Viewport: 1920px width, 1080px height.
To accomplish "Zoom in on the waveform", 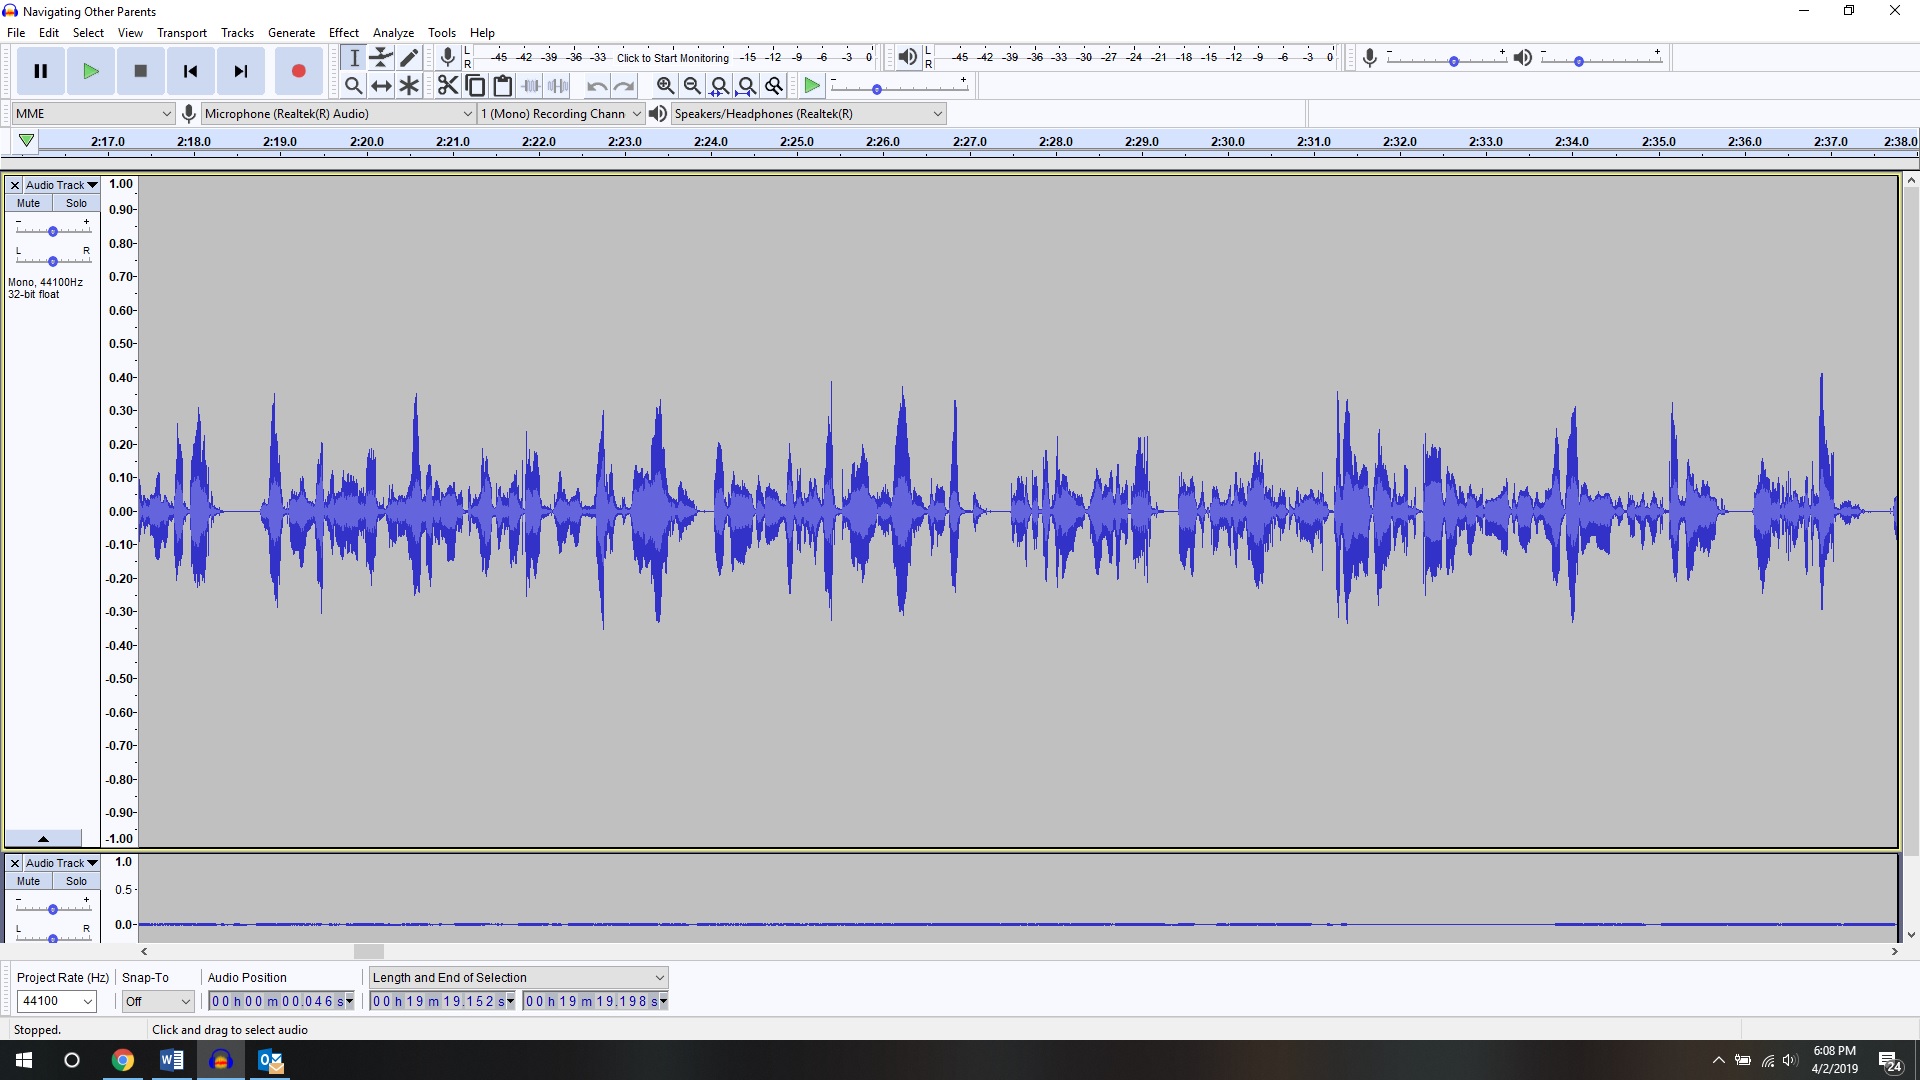I will click(x=665, y=85).
